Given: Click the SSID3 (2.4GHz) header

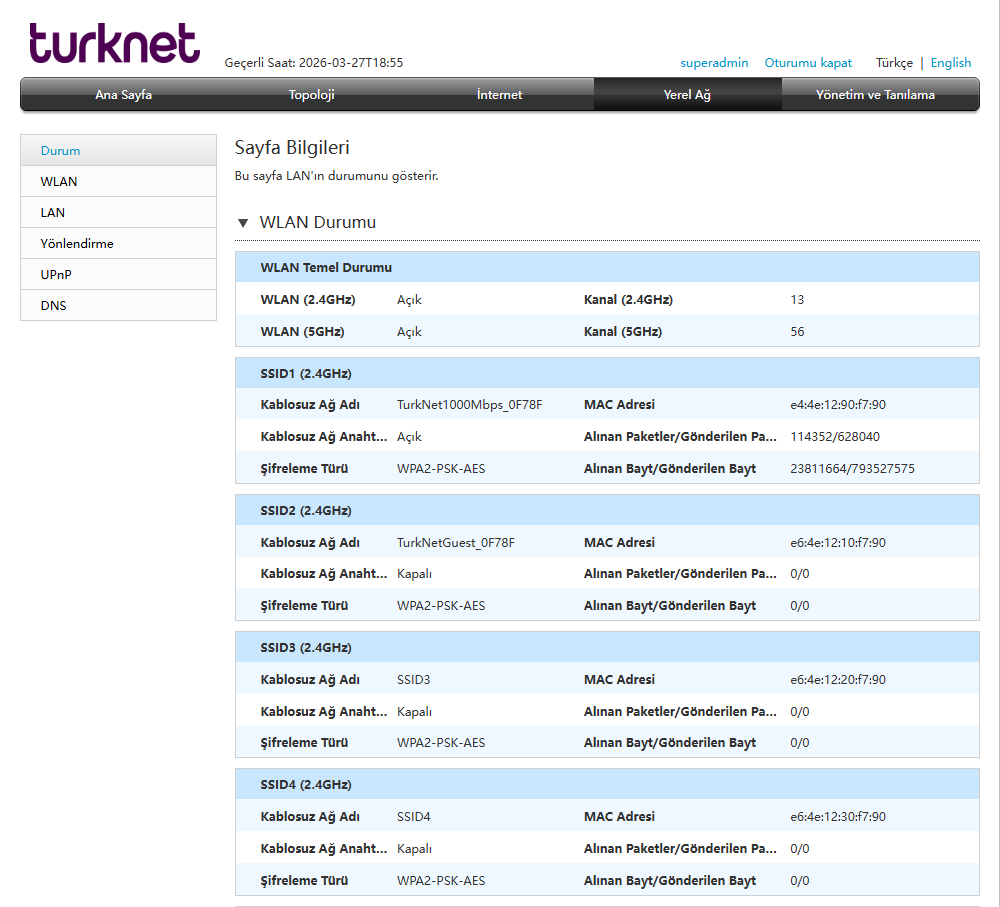Looking at the screenshot, I should pos(607,647).
